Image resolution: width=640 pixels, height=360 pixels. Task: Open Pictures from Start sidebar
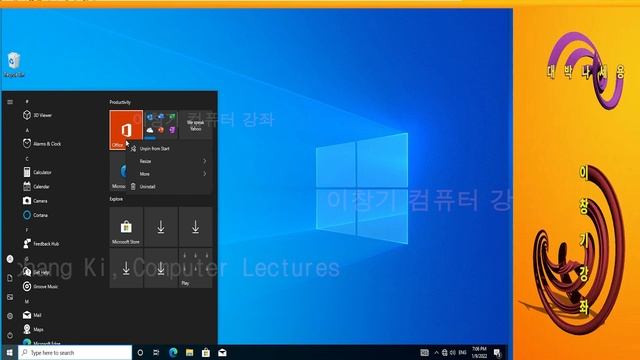10,297
